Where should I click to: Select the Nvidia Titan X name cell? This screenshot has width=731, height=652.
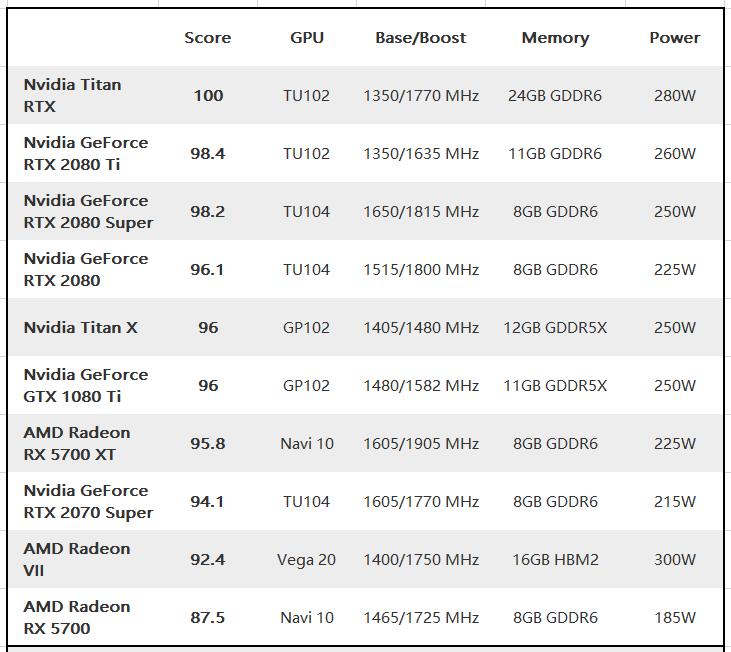pyautogui.click(x=80, y=327)
